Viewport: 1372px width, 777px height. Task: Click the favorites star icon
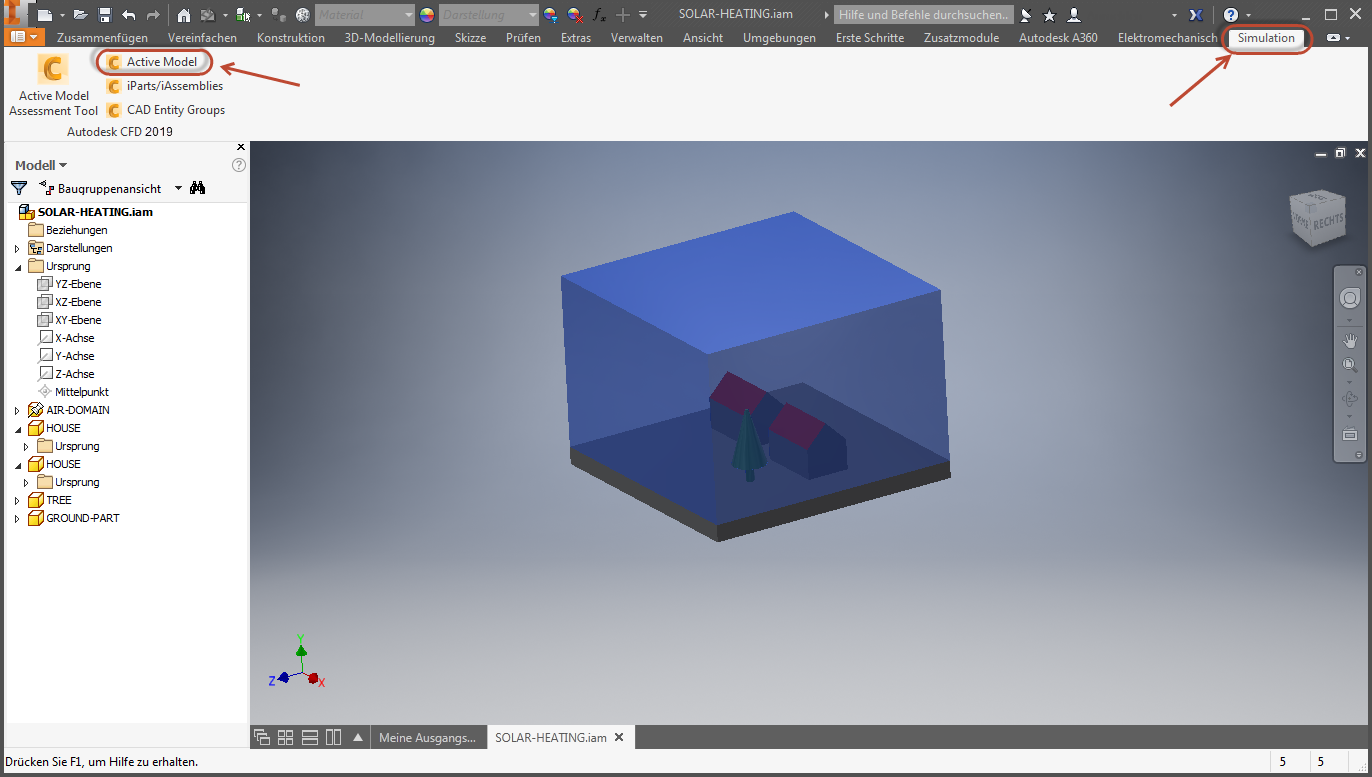pos(1049,15)
